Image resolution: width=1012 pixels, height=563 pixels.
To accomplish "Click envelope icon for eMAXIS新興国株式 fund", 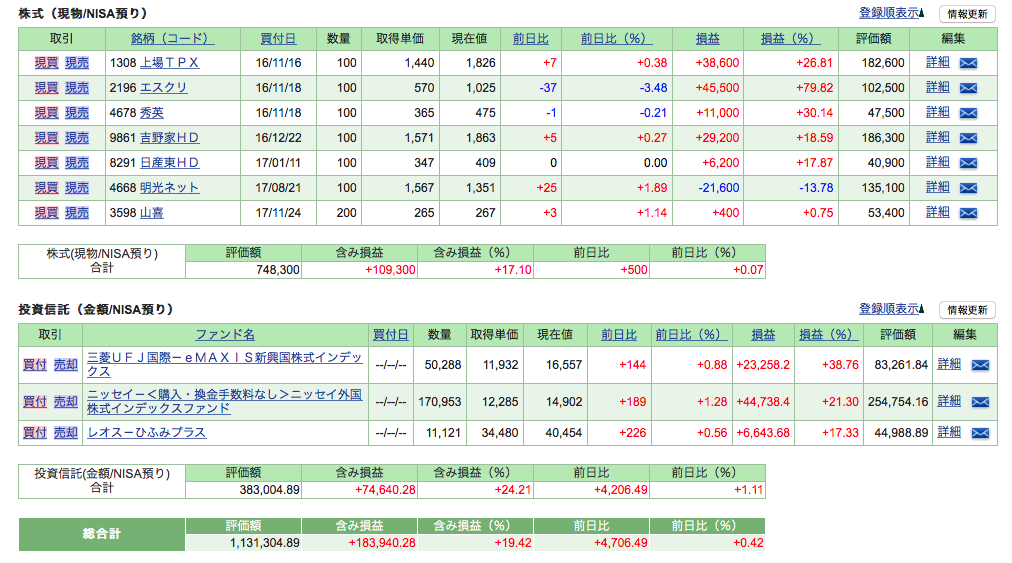I will 980,365.
